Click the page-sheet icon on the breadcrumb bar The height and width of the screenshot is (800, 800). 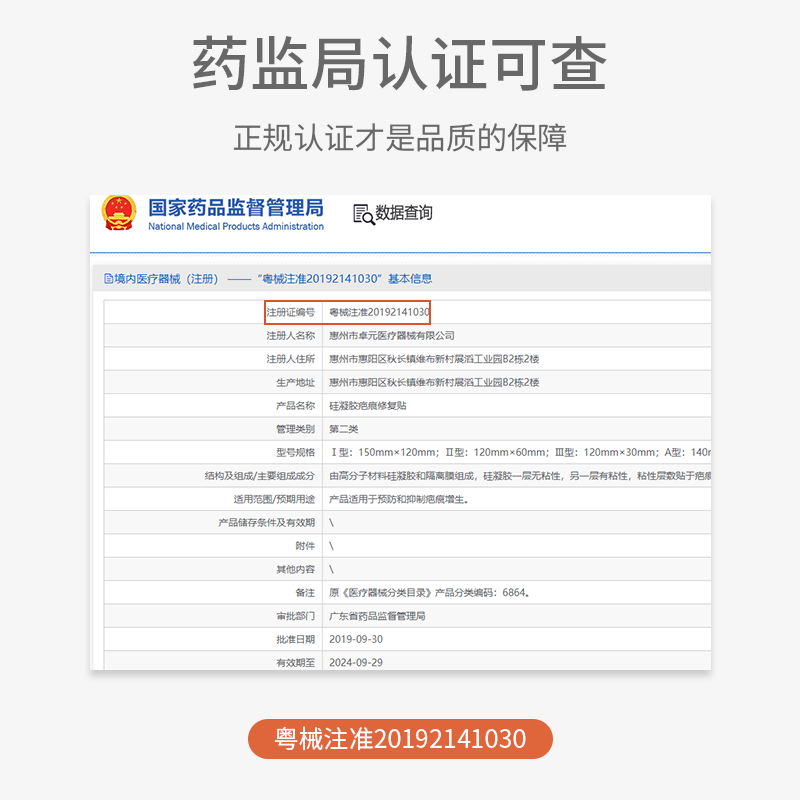click(x=107, y=276)
